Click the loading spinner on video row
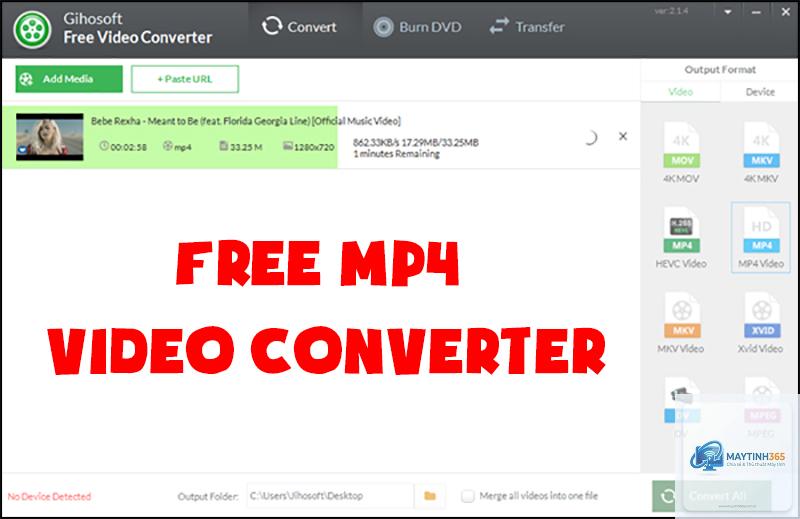Screen dimensions: 800x519 click(x=590, y=137)
